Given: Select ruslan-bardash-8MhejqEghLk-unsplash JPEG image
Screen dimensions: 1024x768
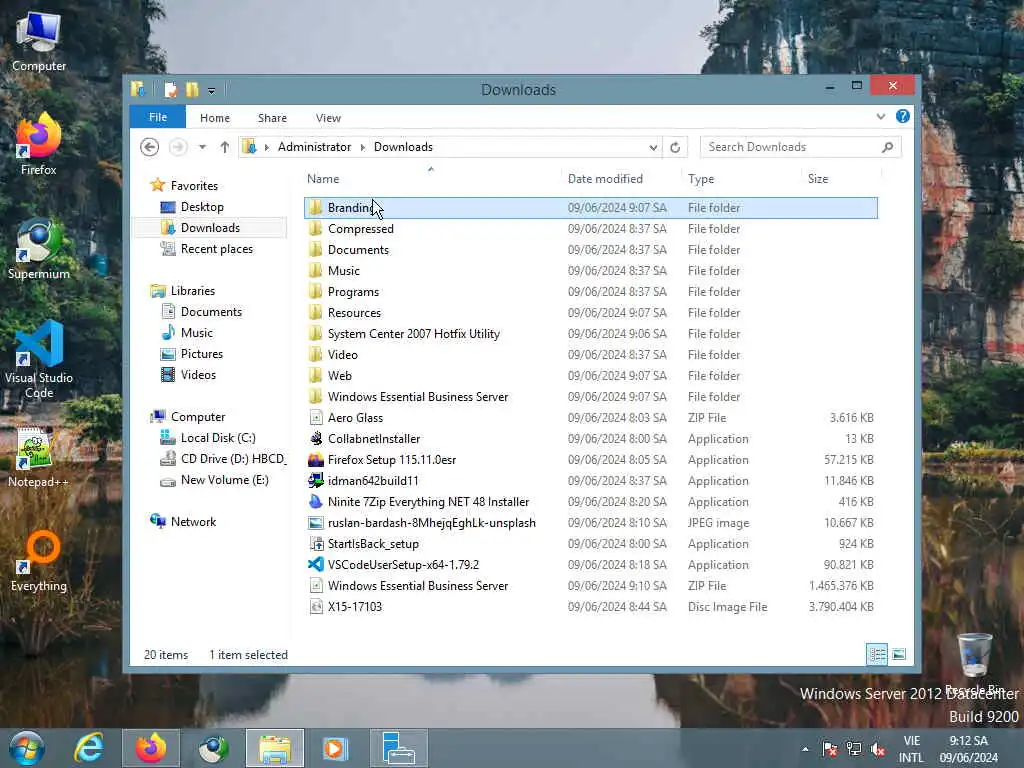Looking at the screenshot, I should [x=591, y=522].
